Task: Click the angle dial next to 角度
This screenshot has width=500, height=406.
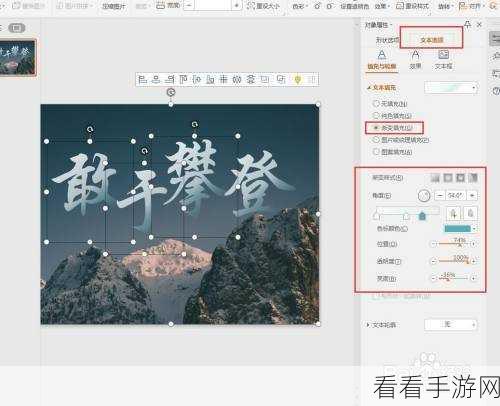Action: [x=424, y=196]
